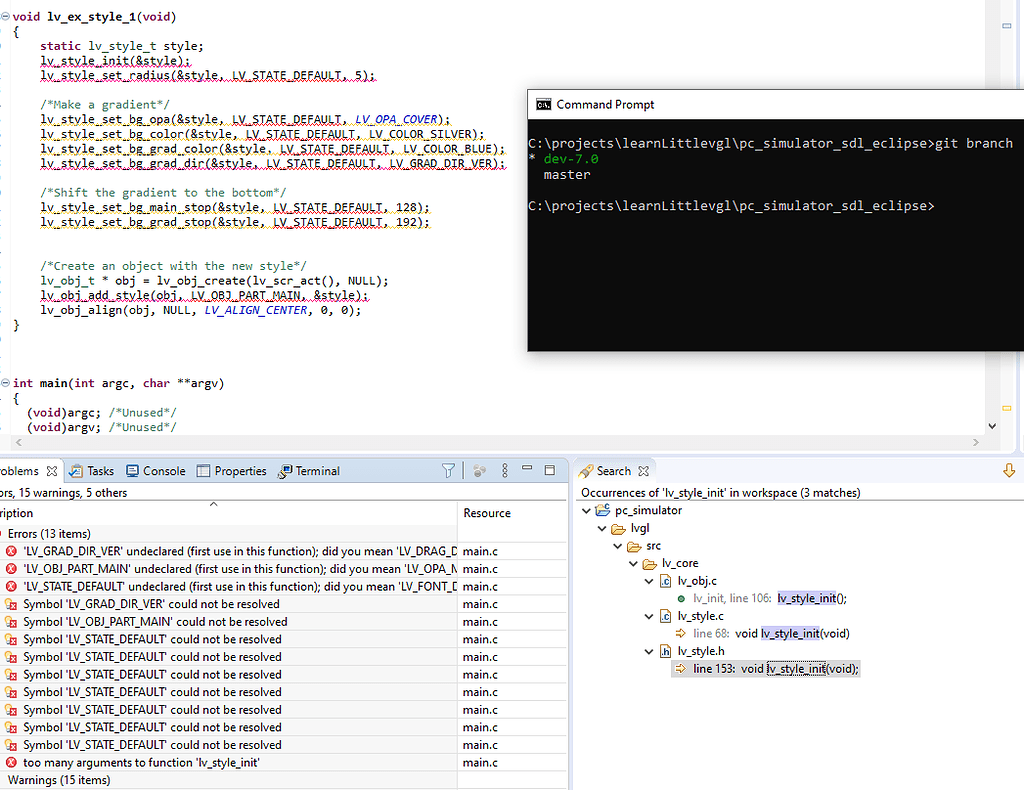1024x790 pixels.
Task: Collapse the lv_core folder node
Action: pos(633,563)
